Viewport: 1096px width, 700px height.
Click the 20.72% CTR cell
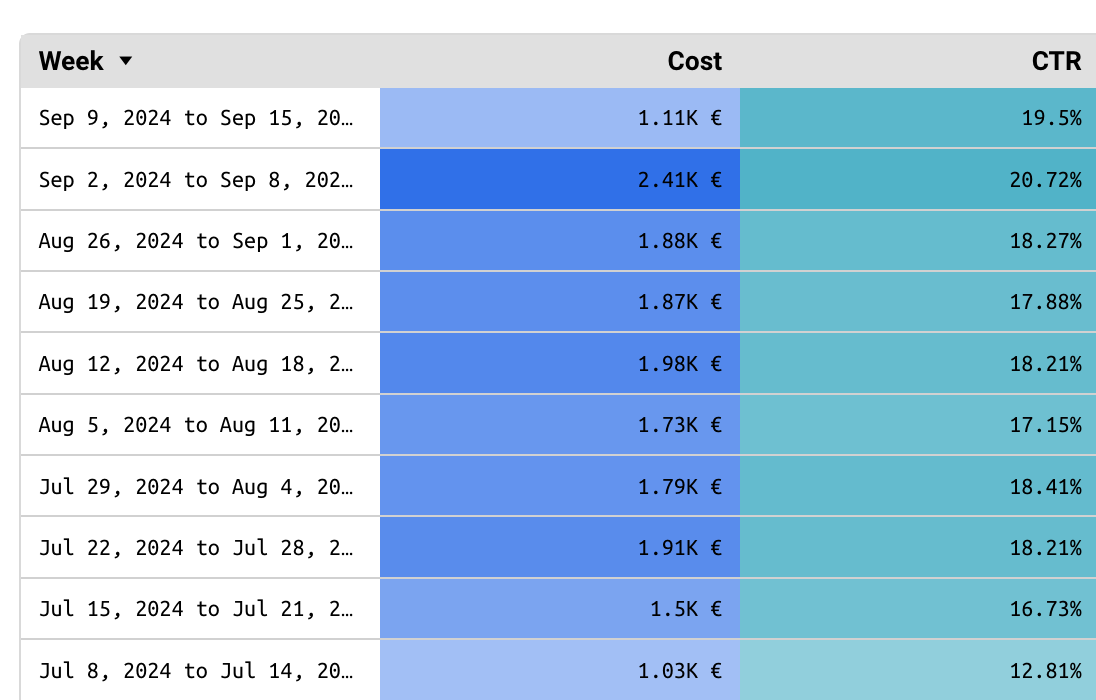pyautogui.click(x=1044, y=180)
